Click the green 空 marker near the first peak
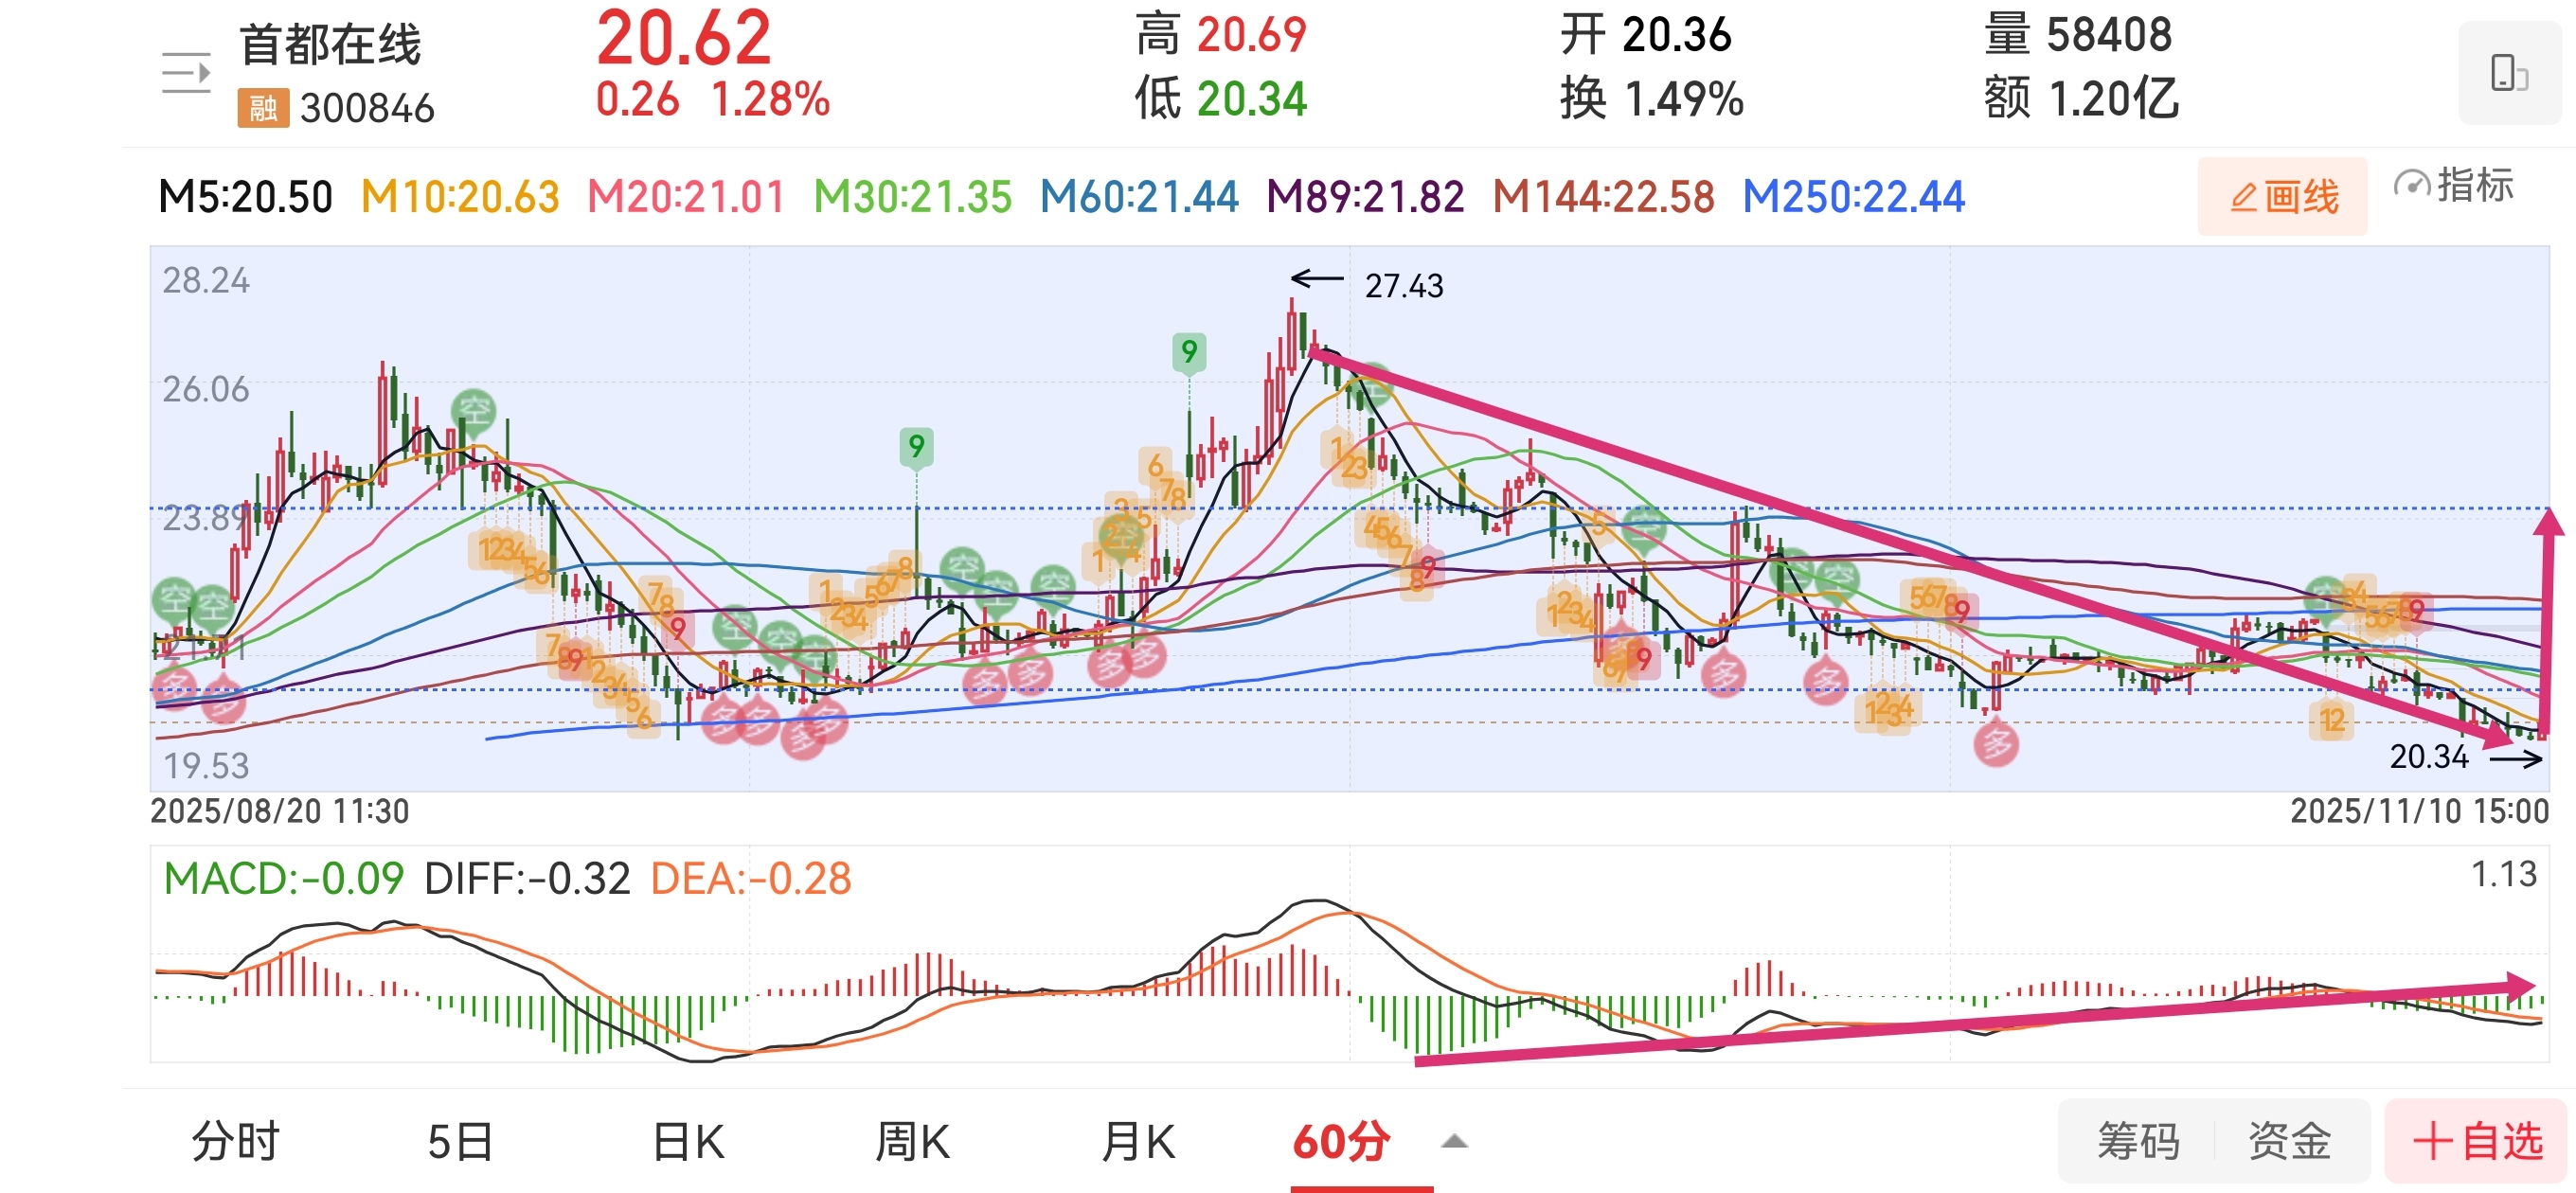 click(x=473, y=410)
